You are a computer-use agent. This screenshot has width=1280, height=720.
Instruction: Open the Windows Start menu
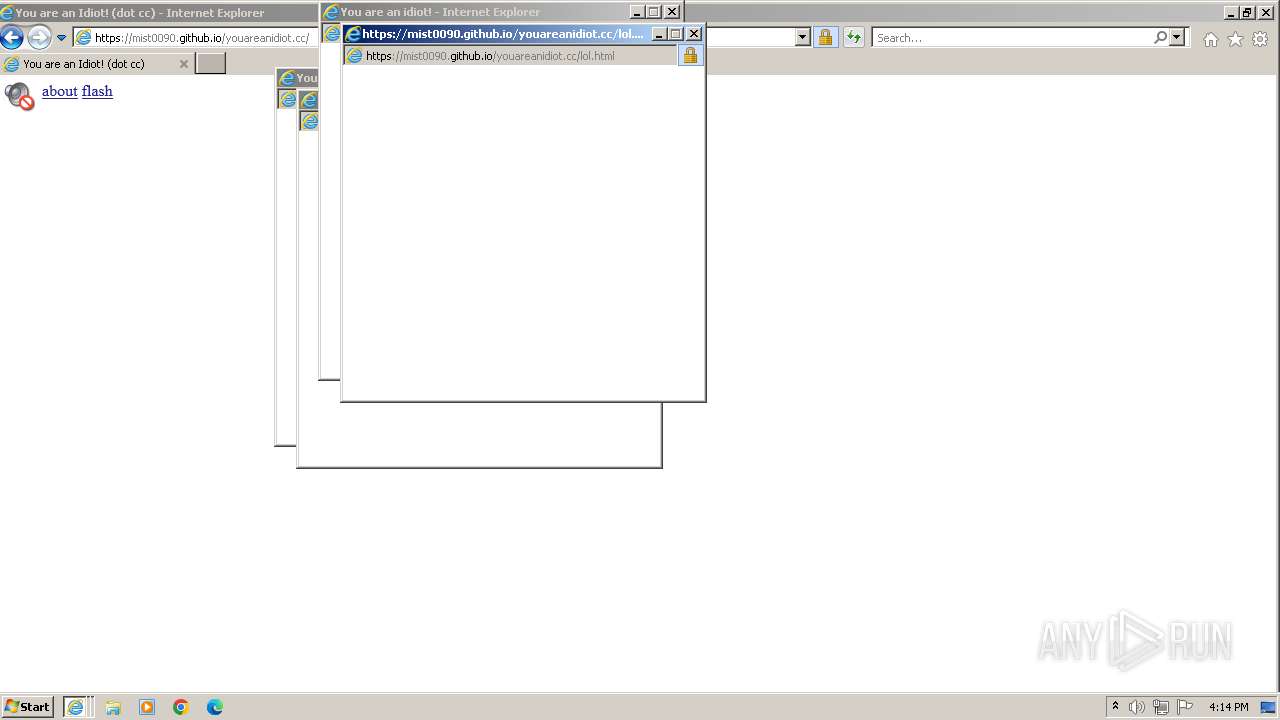27,707
